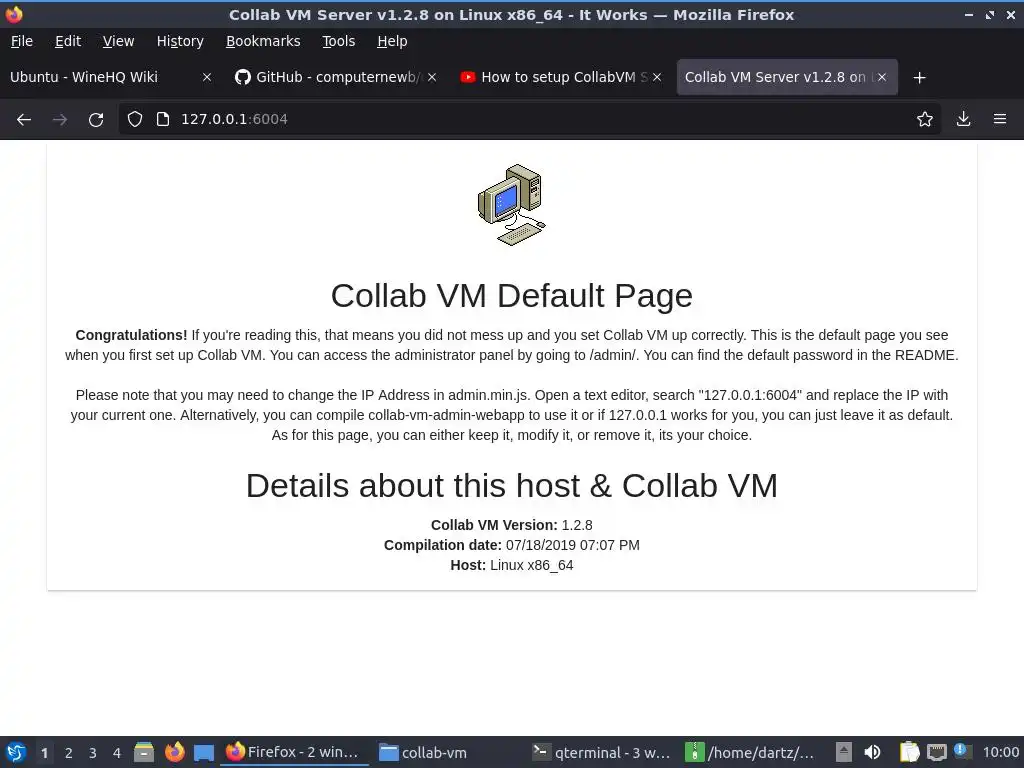The image size is (1024, 768).
Task: Open a new tab with plus button
Action: click(920, 78)
